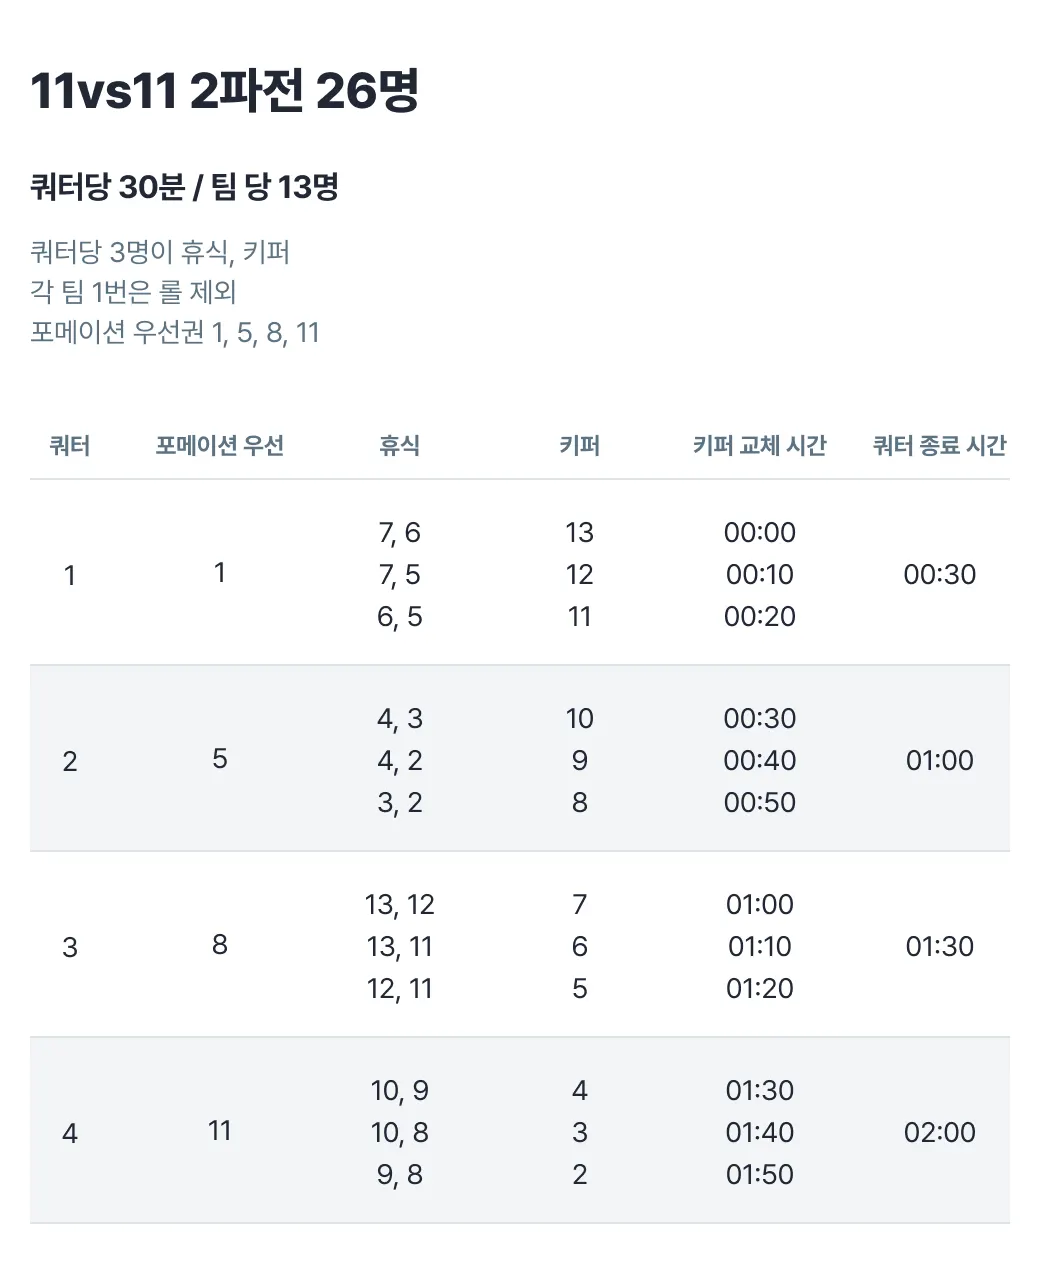Click the "쿼터" column header
The height and width of the screenshot is (1284, 1040).
click(x=70, y=446)
